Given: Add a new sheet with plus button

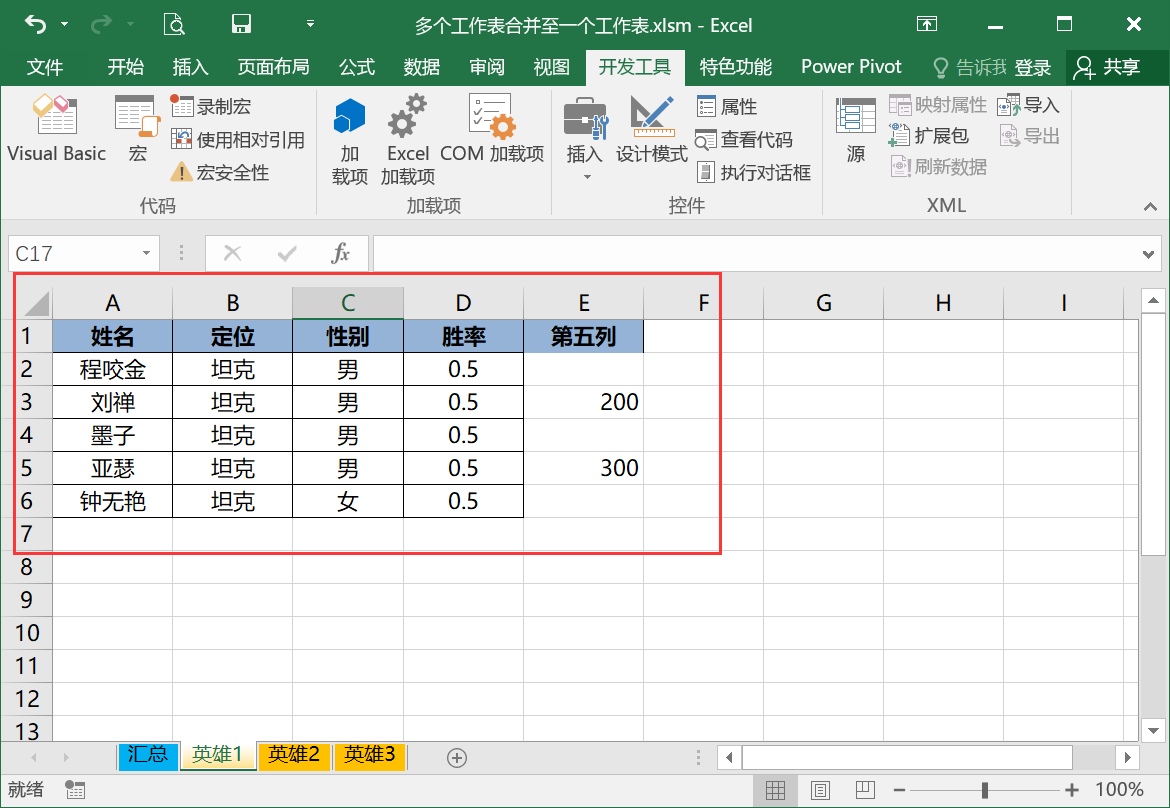Looking at the screenshot, I should 457,757.
